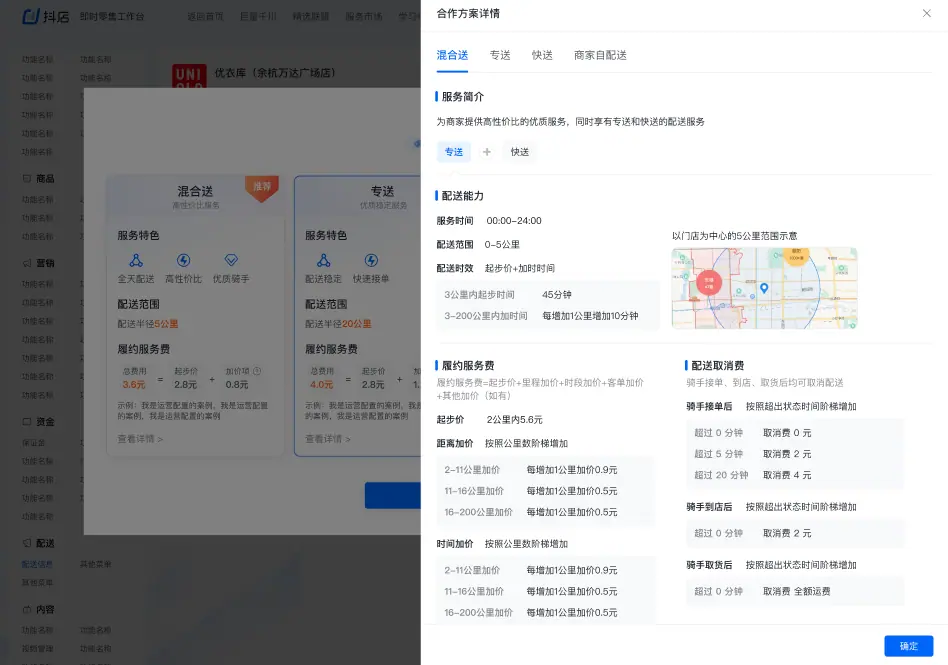Open 查看详情 link in 专送 card

tap(328, 439)
